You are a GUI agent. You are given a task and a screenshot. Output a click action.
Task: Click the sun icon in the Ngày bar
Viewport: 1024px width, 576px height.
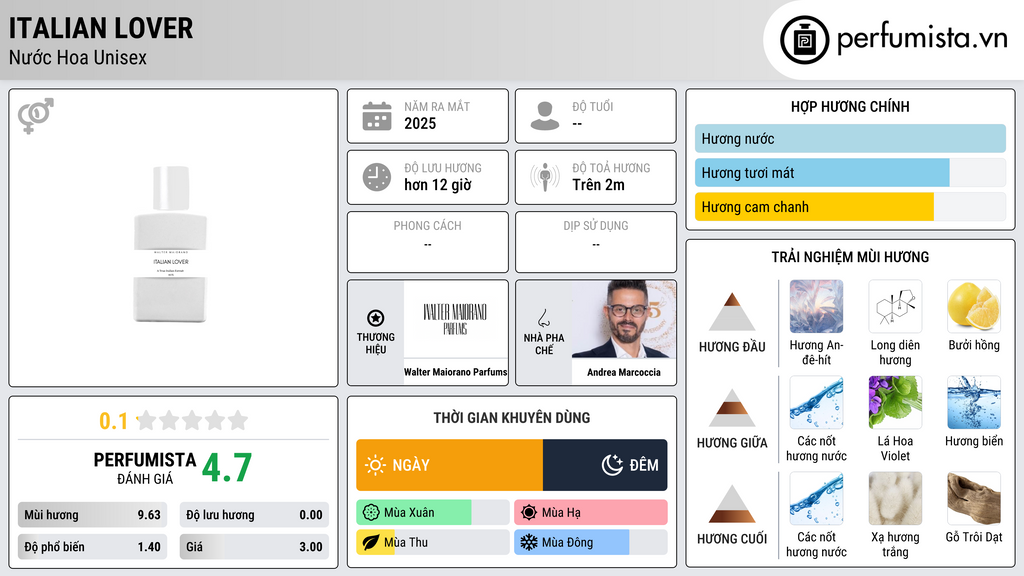pyautogui.click(x=375, y=465)
